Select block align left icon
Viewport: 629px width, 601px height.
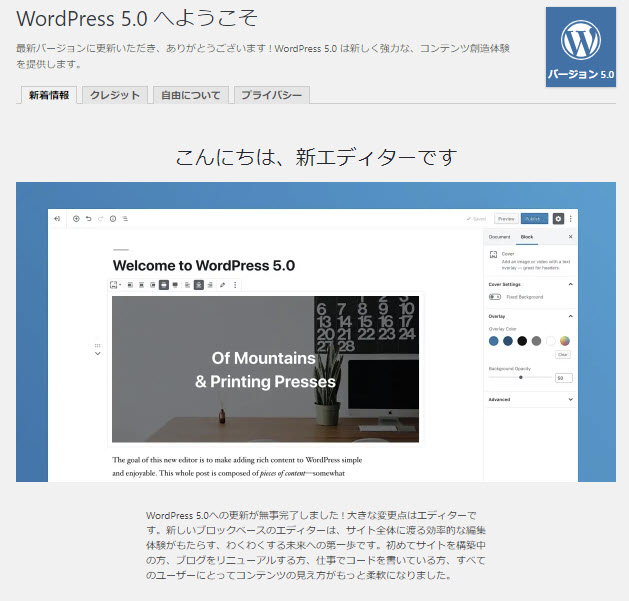click(130, 285)
